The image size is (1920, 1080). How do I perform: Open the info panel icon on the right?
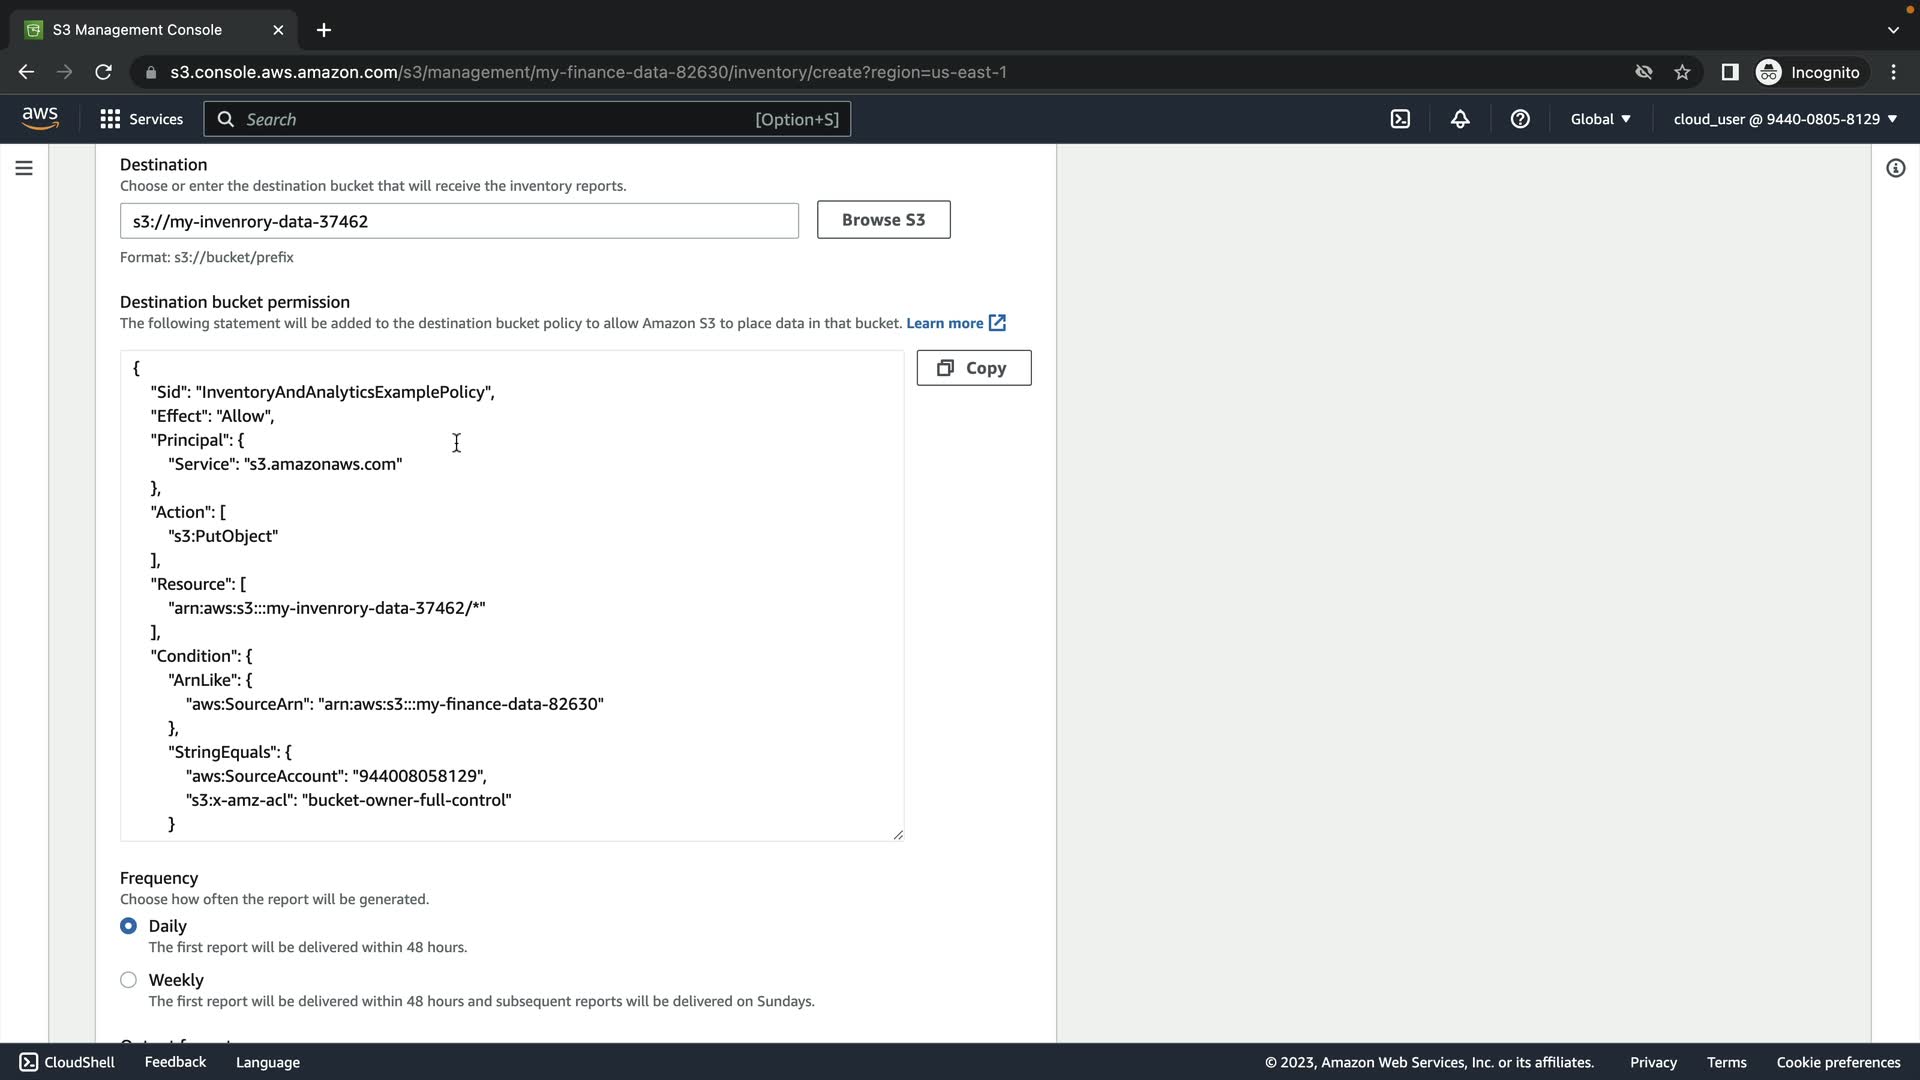click(1895, 168)
